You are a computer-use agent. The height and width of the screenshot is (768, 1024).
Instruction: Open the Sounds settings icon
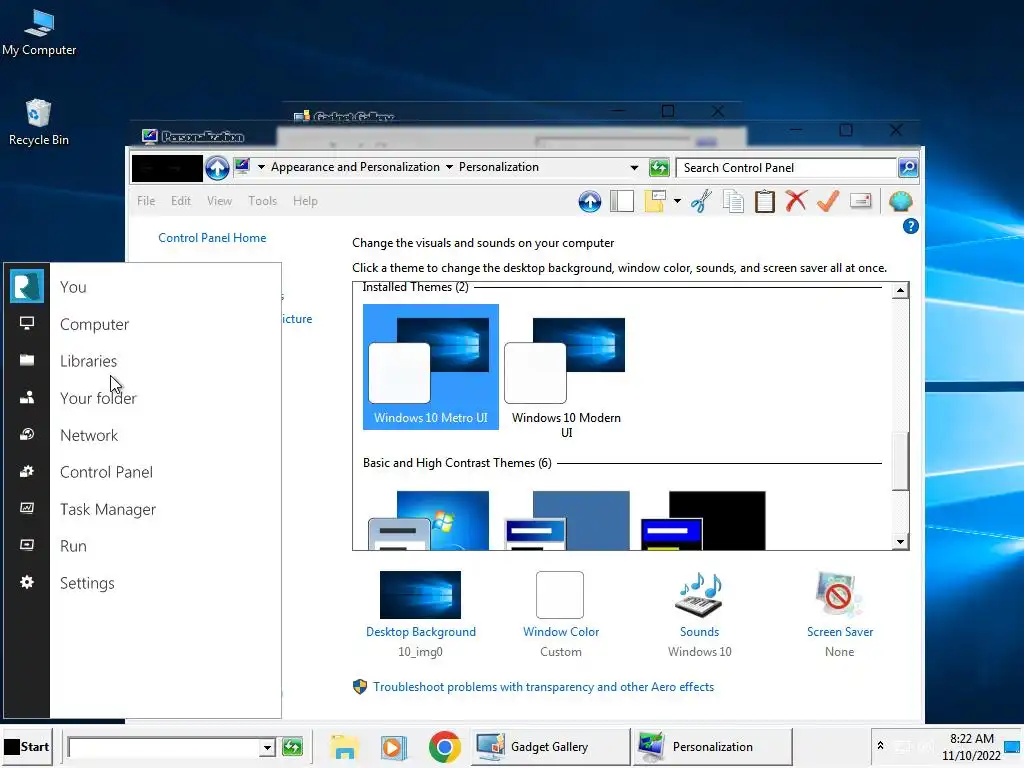point(699,595)
